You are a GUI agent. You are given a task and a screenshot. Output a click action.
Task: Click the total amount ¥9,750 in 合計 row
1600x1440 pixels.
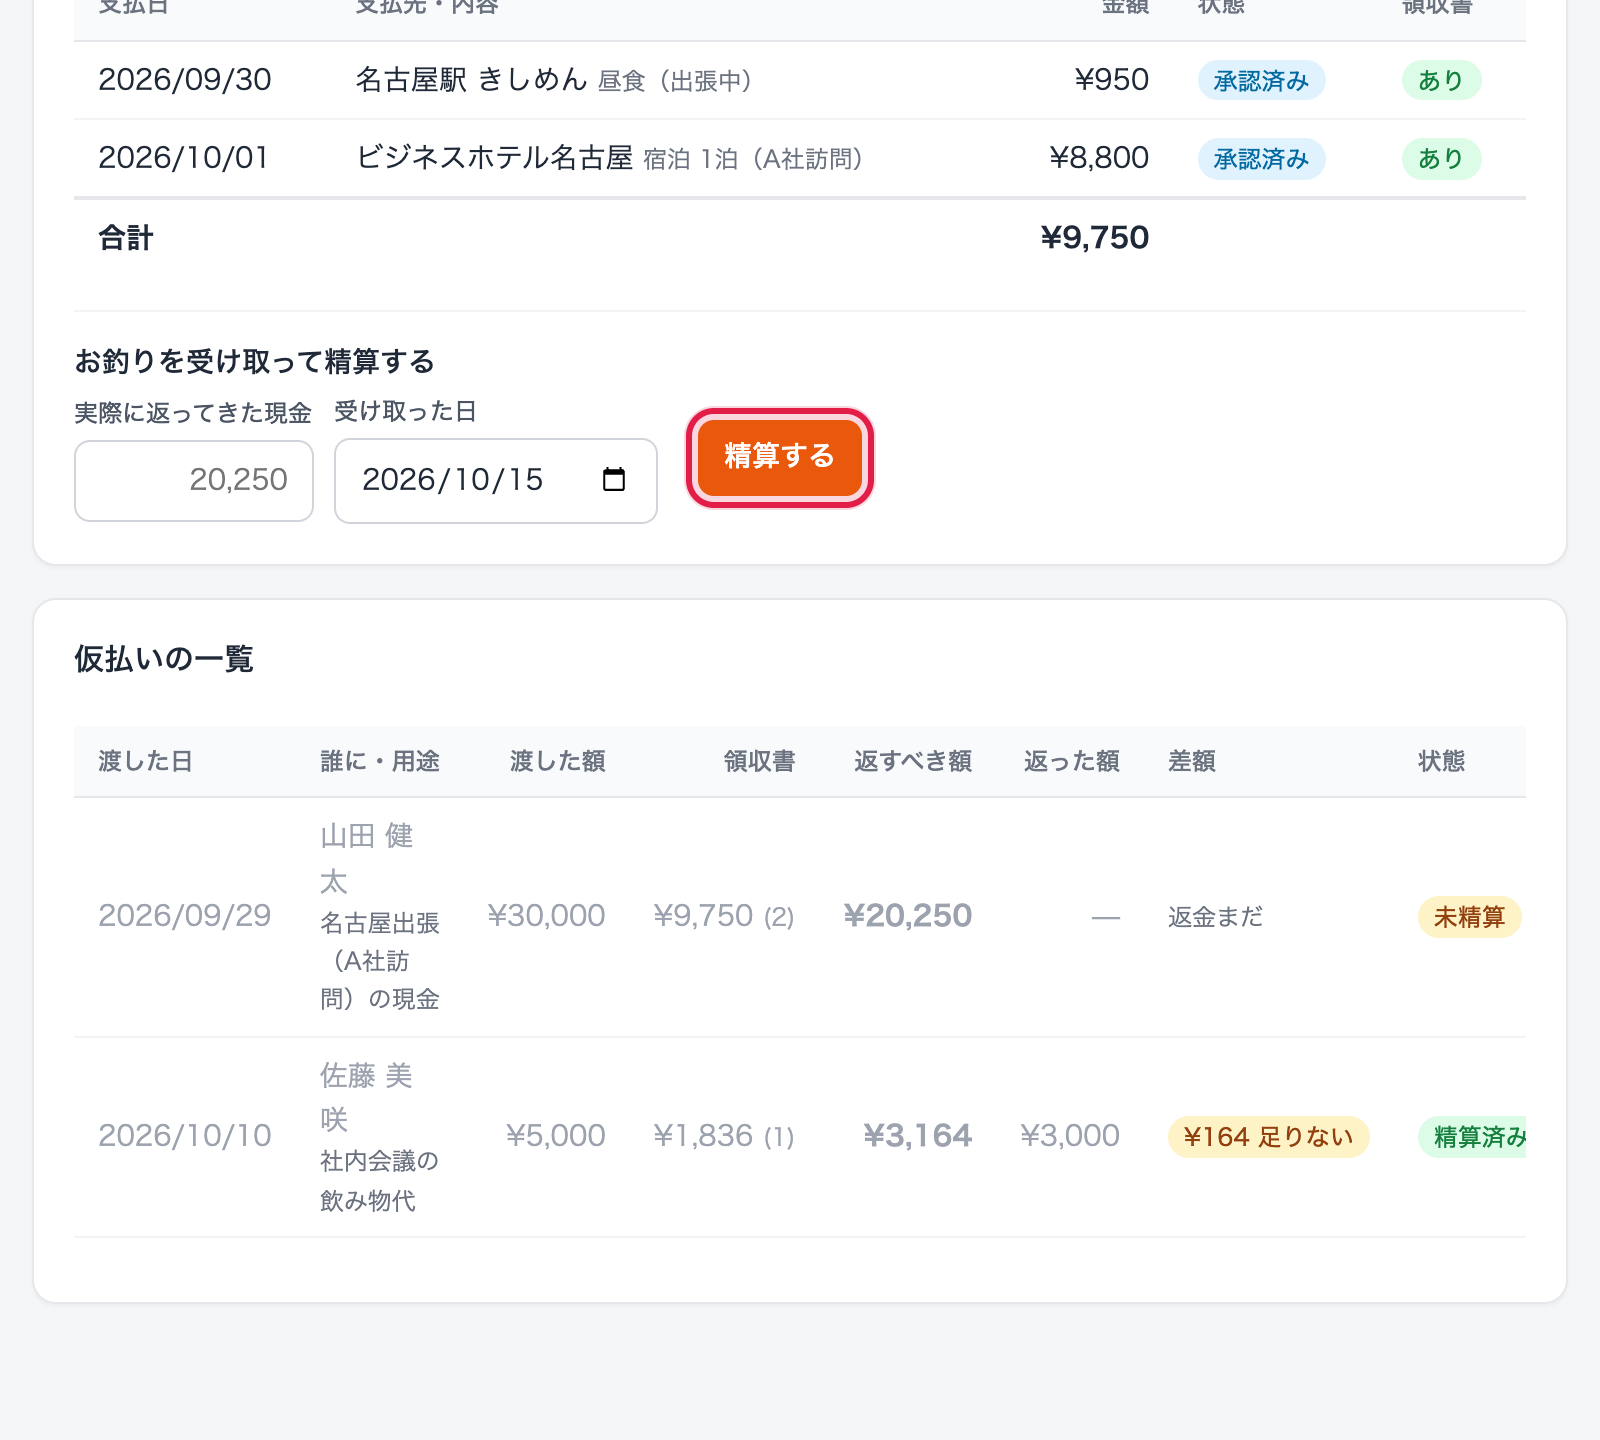(x=1095, y=238)
